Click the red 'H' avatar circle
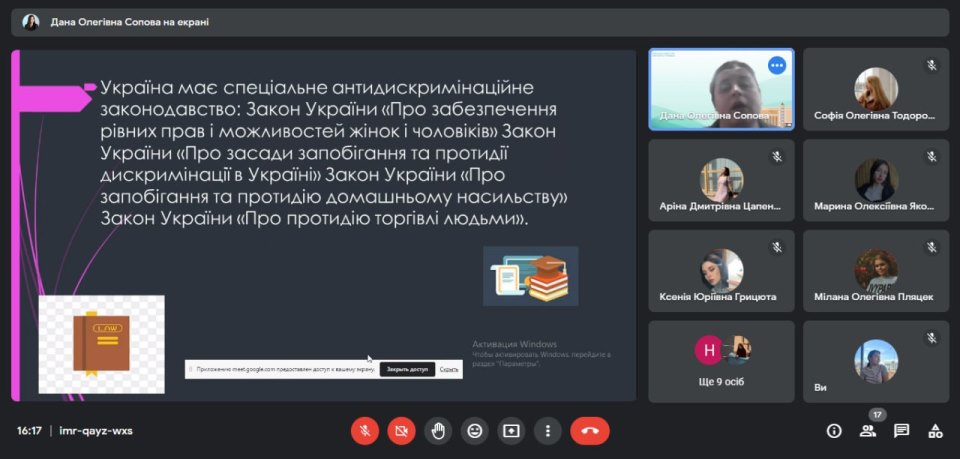Screen dimensions: 960x459 [709, 351]
